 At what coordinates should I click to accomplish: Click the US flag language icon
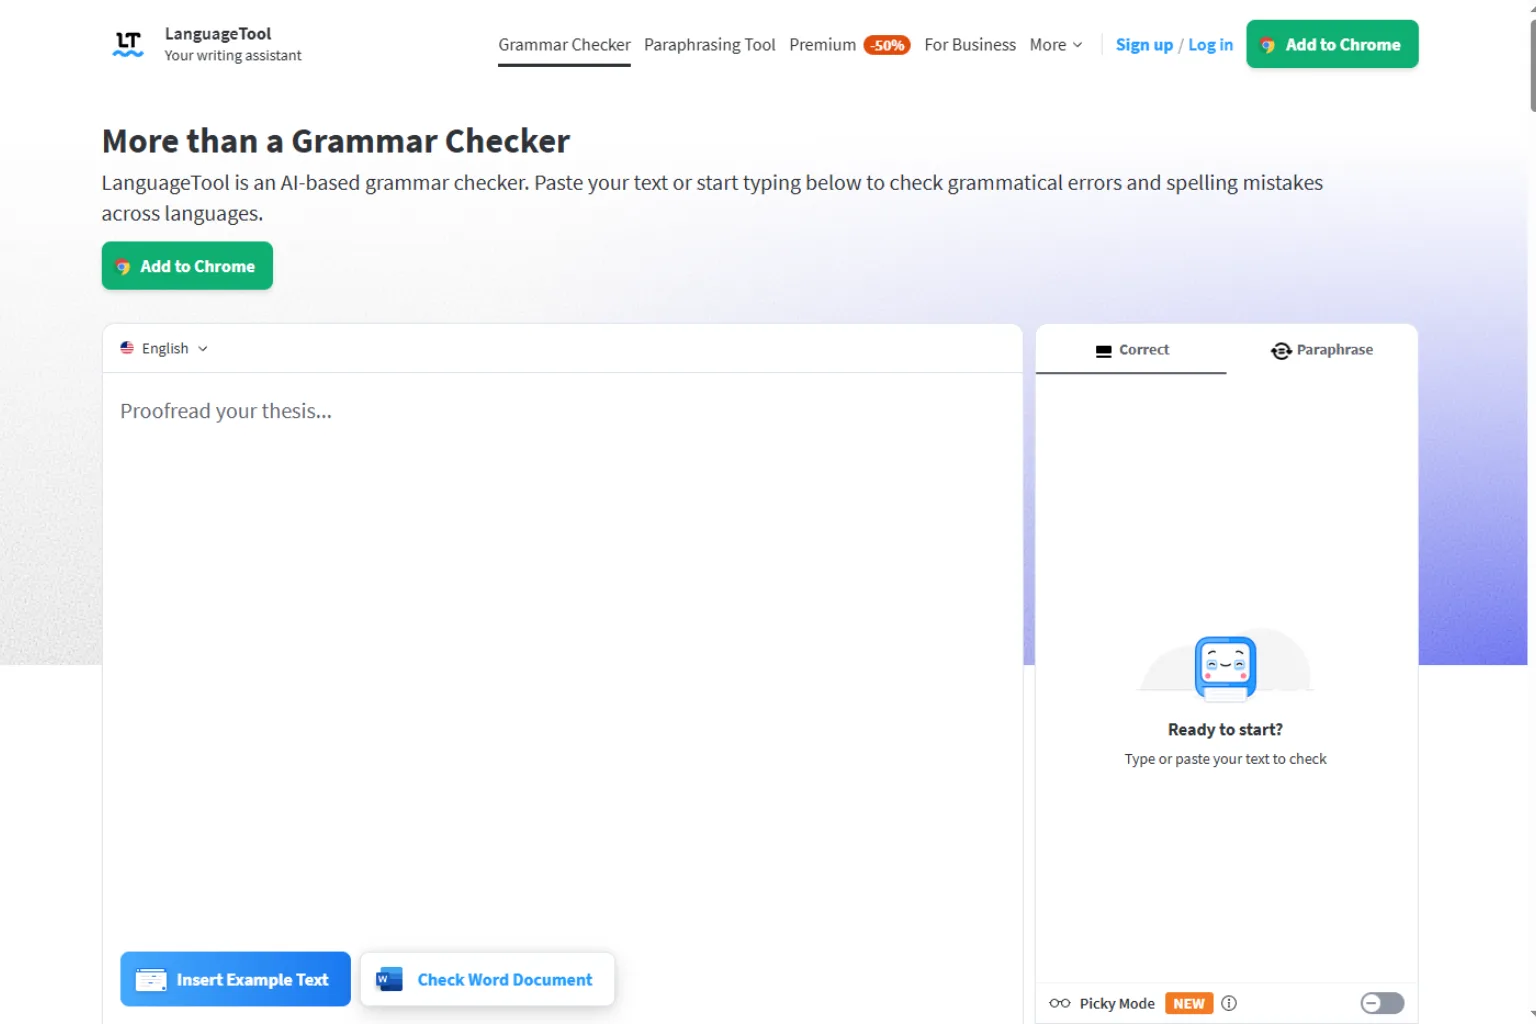coord(127,348)
